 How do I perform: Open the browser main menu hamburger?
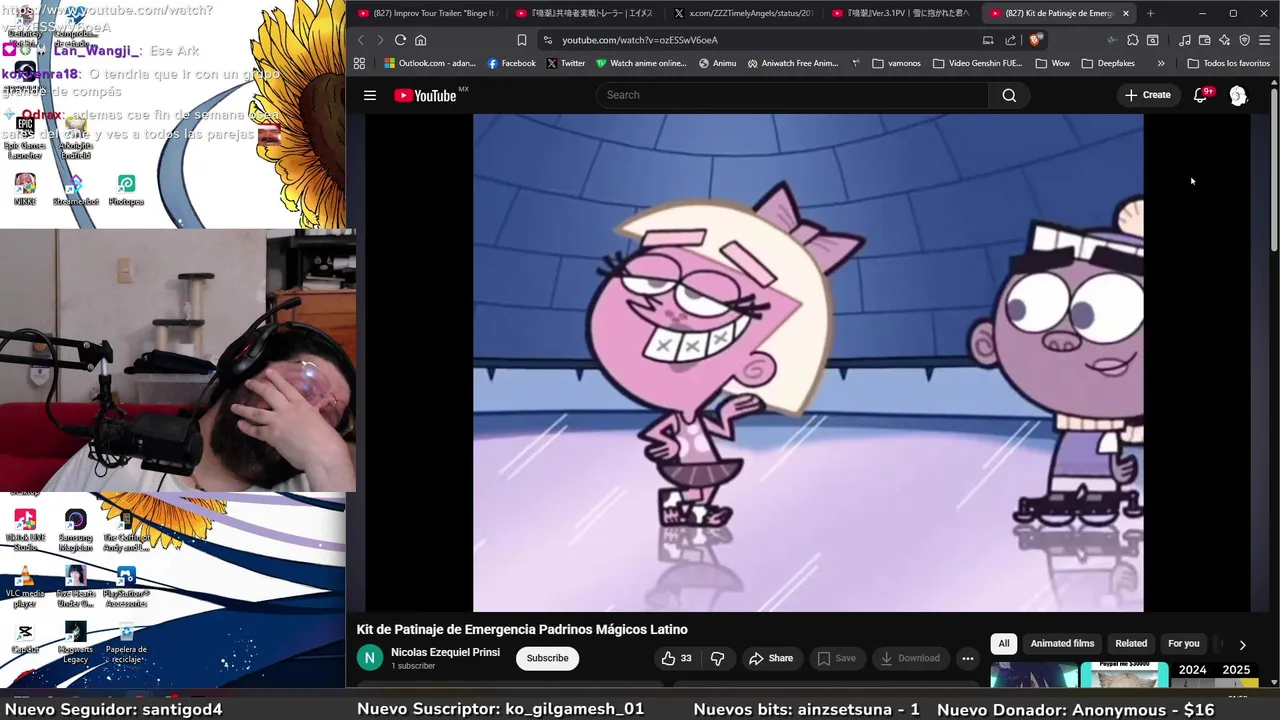pyautogui.click(x=1264, y=40)
